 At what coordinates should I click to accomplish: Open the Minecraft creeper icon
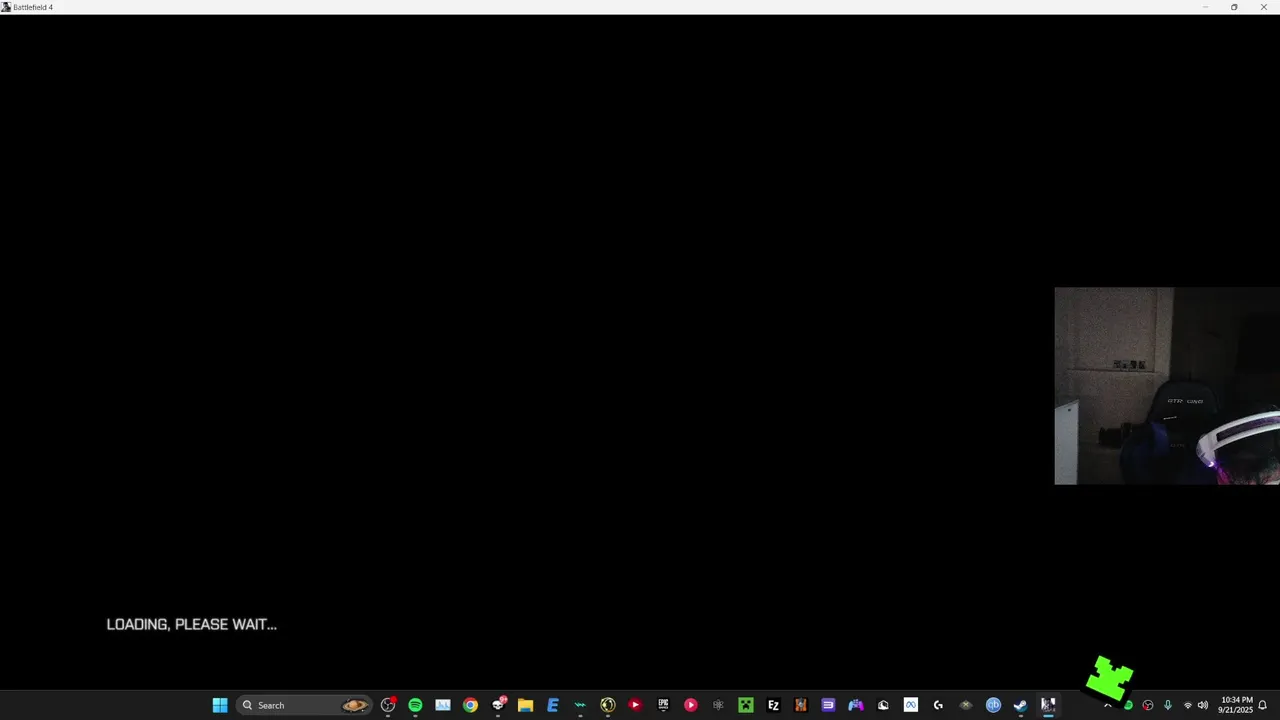coord(745,705)
